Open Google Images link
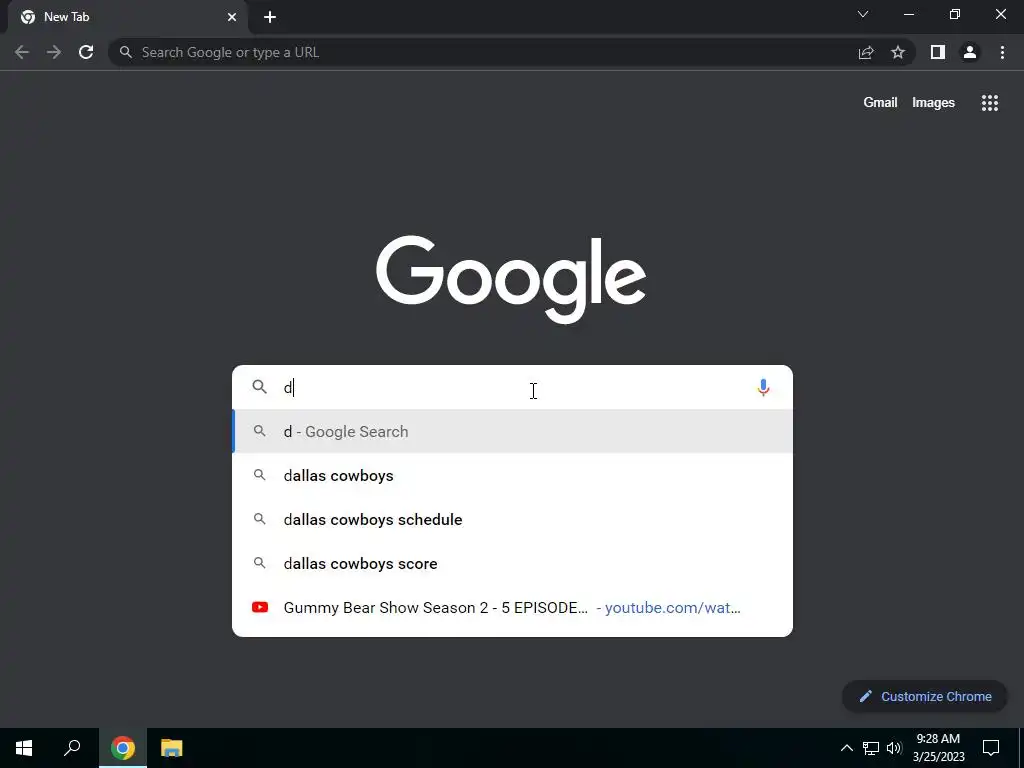 933,103
